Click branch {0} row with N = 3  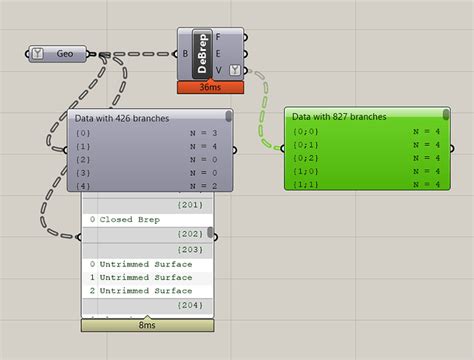pyautogui.click(x=147, y=133)
